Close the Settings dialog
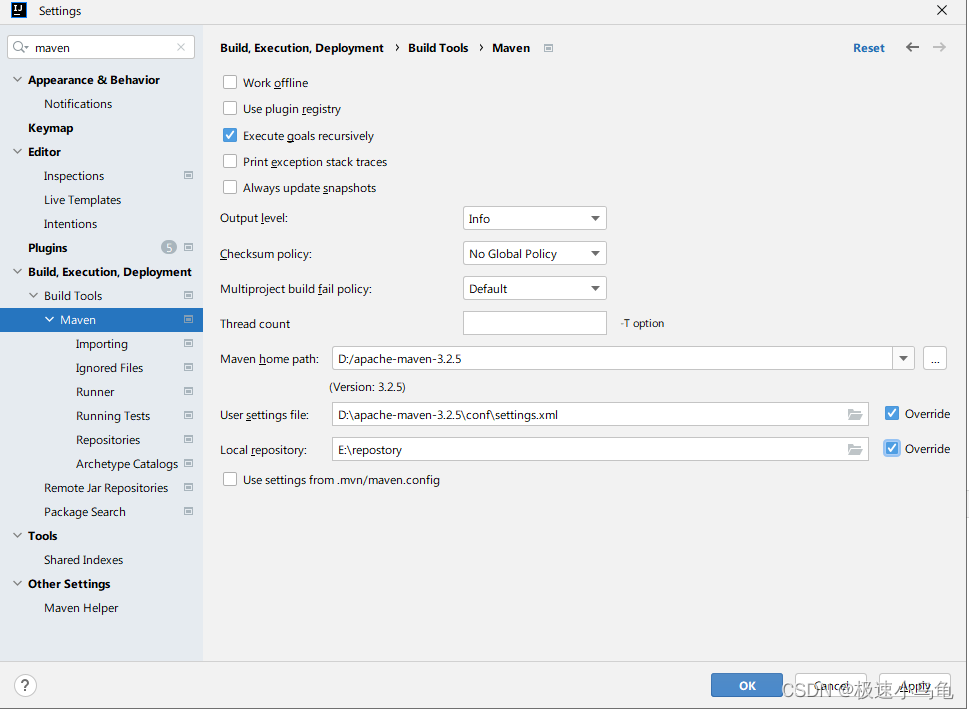This screenshot has width=969, height=709. (942, 11)
